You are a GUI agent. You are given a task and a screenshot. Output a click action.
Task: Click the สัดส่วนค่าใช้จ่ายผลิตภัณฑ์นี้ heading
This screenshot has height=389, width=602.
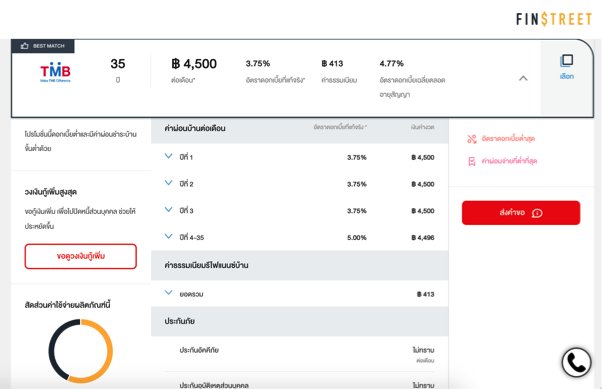point(68,305)
